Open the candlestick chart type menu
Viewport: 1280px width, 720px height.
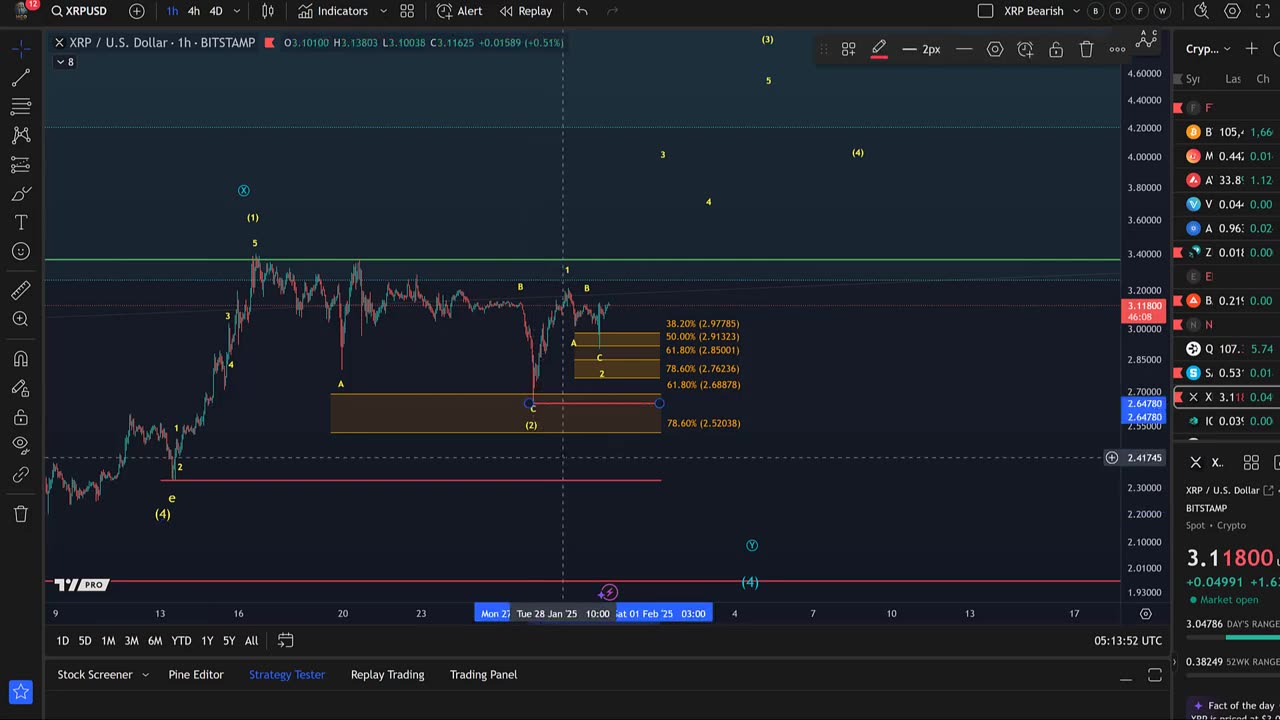pos(268,11)
